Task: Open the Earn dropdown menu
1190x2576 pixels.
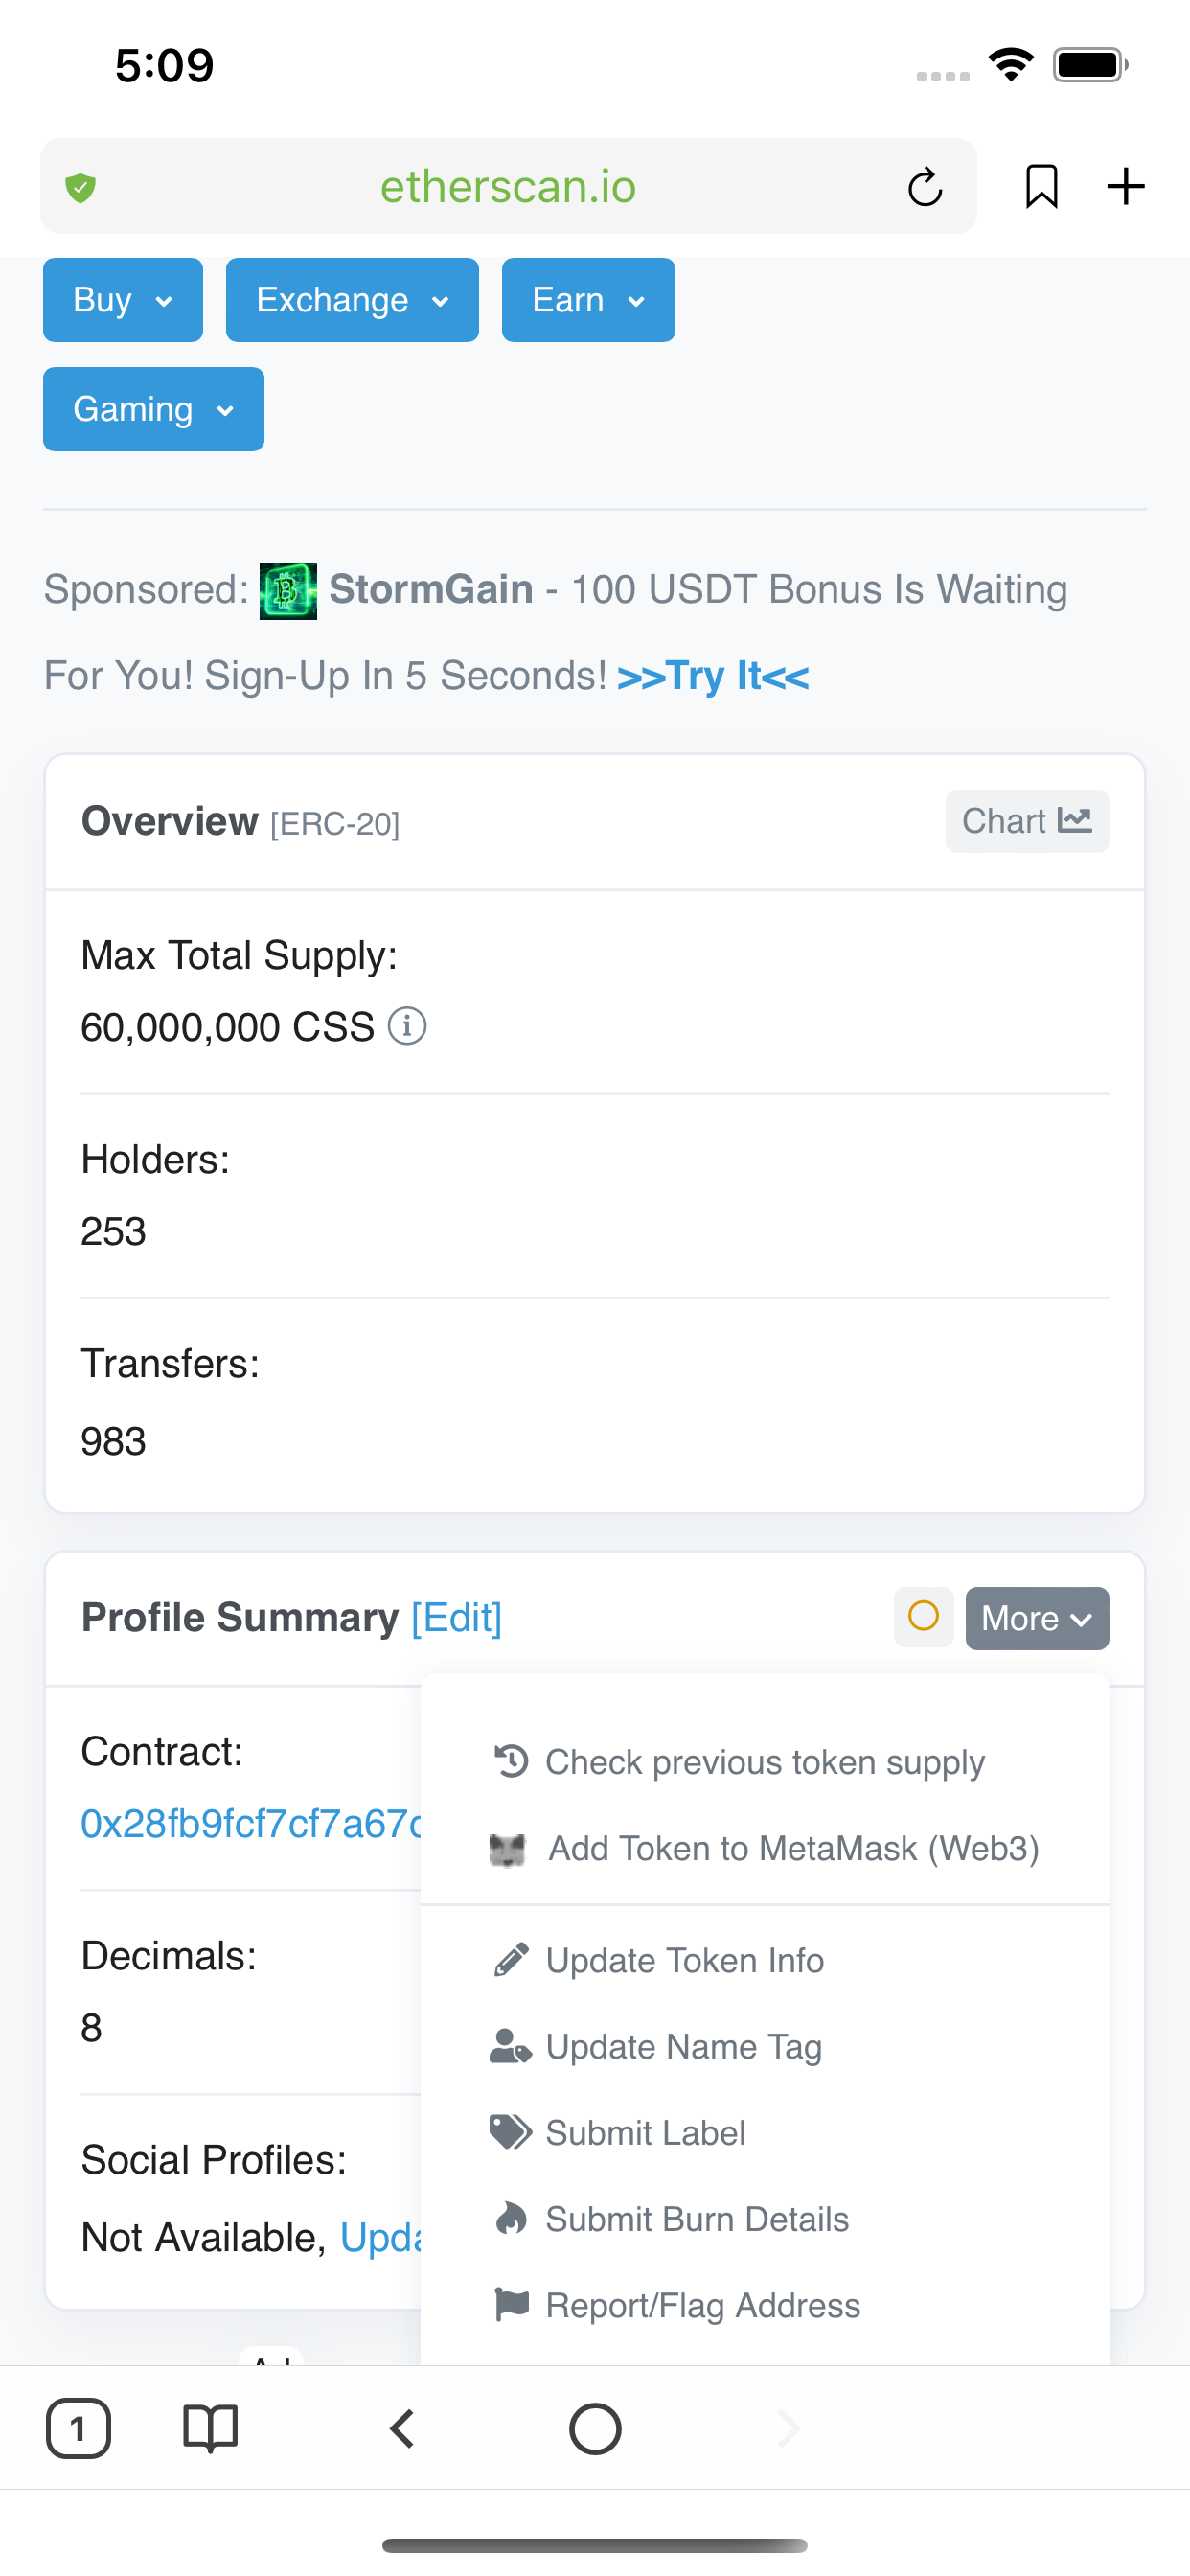Action: pyautogui.click(x=588, y=300)
